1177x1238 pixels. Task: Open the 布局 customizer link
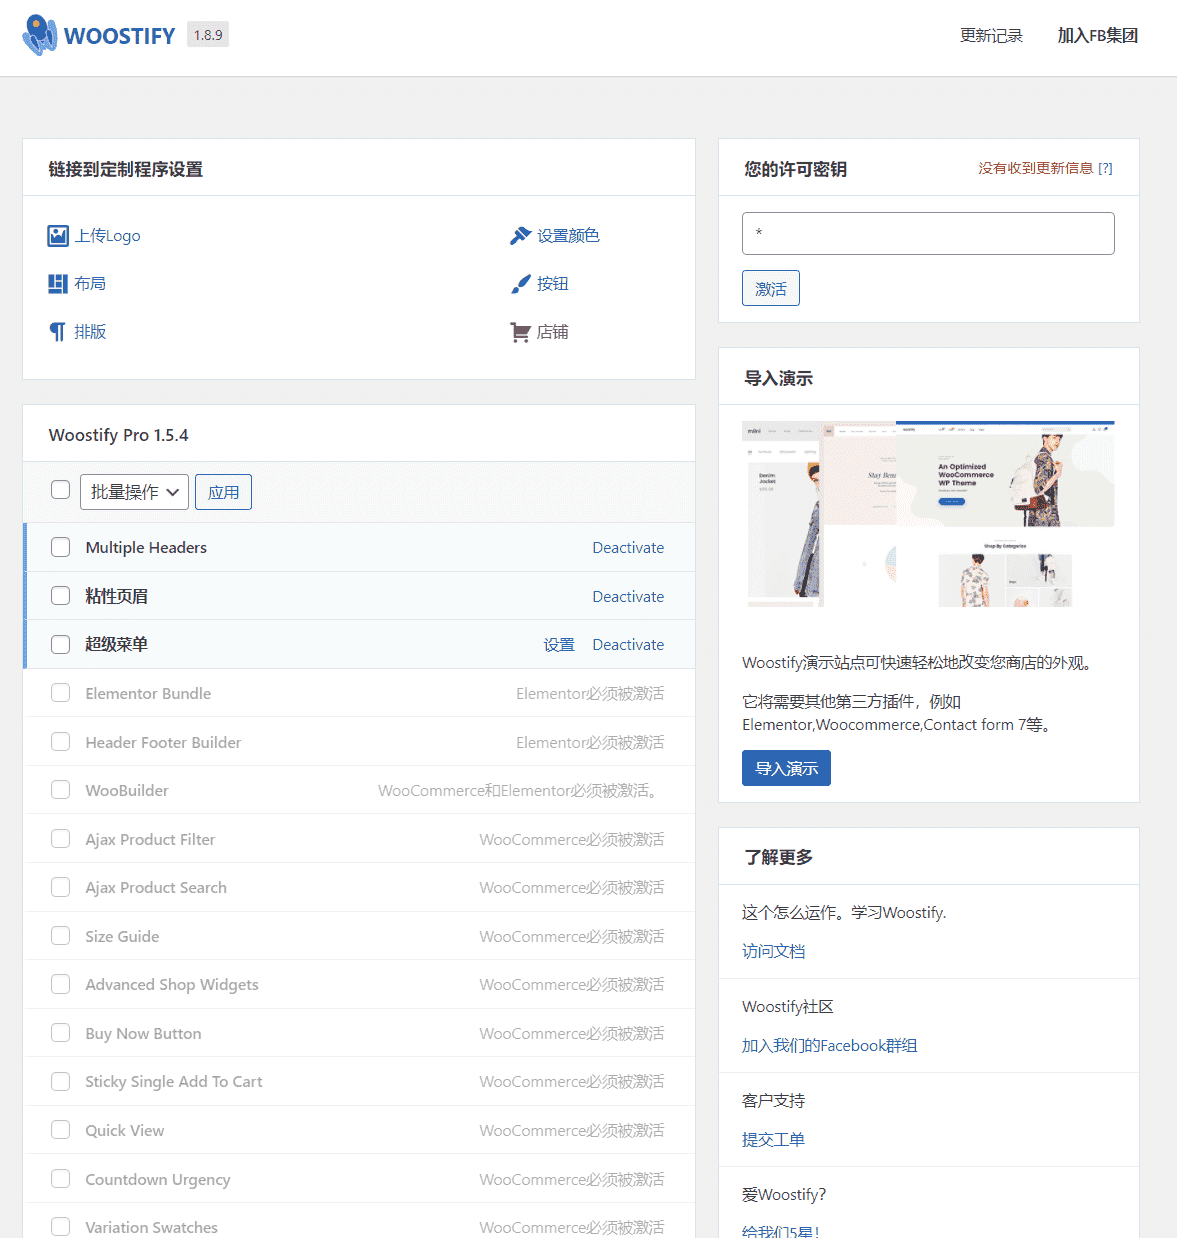90,284
